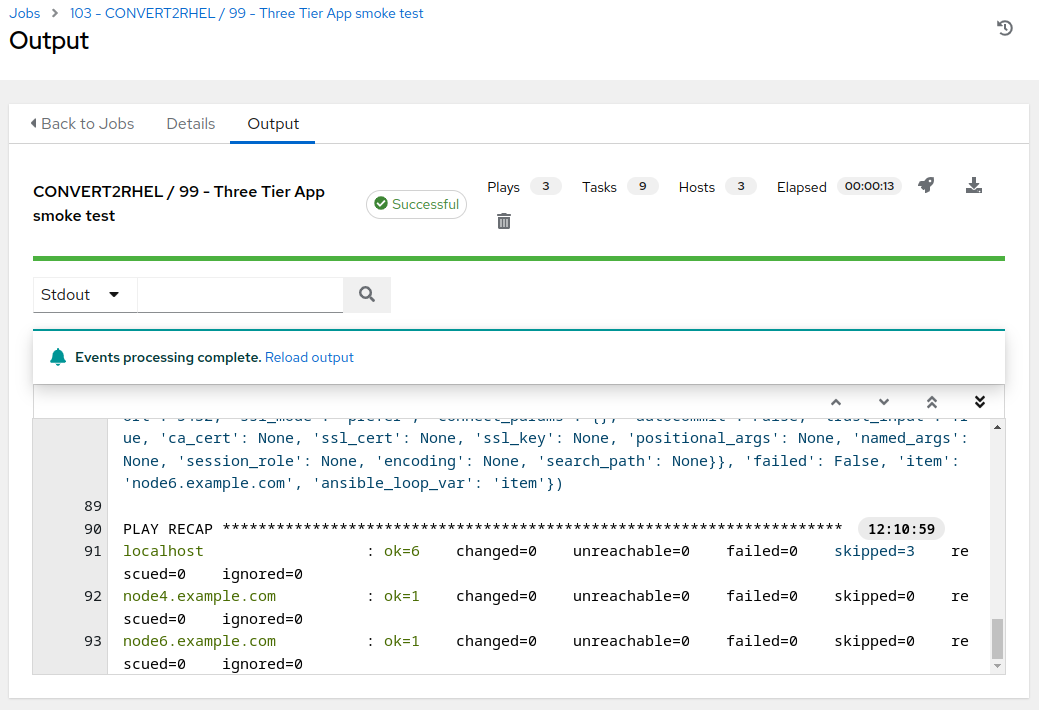The image size is (1039, 710).
Task: Click the output scrollbar down arrow
Action: click(997, 666)
